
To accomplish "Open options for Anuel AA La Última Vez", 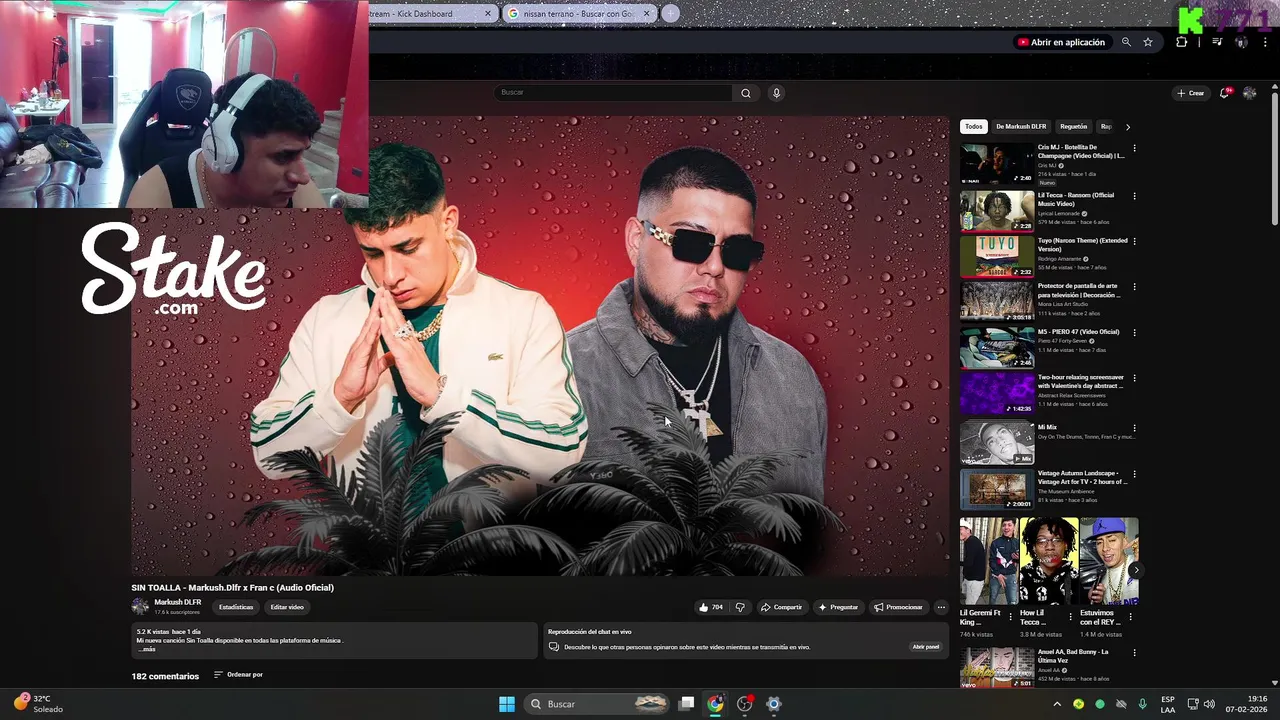I will point(1134,652).
